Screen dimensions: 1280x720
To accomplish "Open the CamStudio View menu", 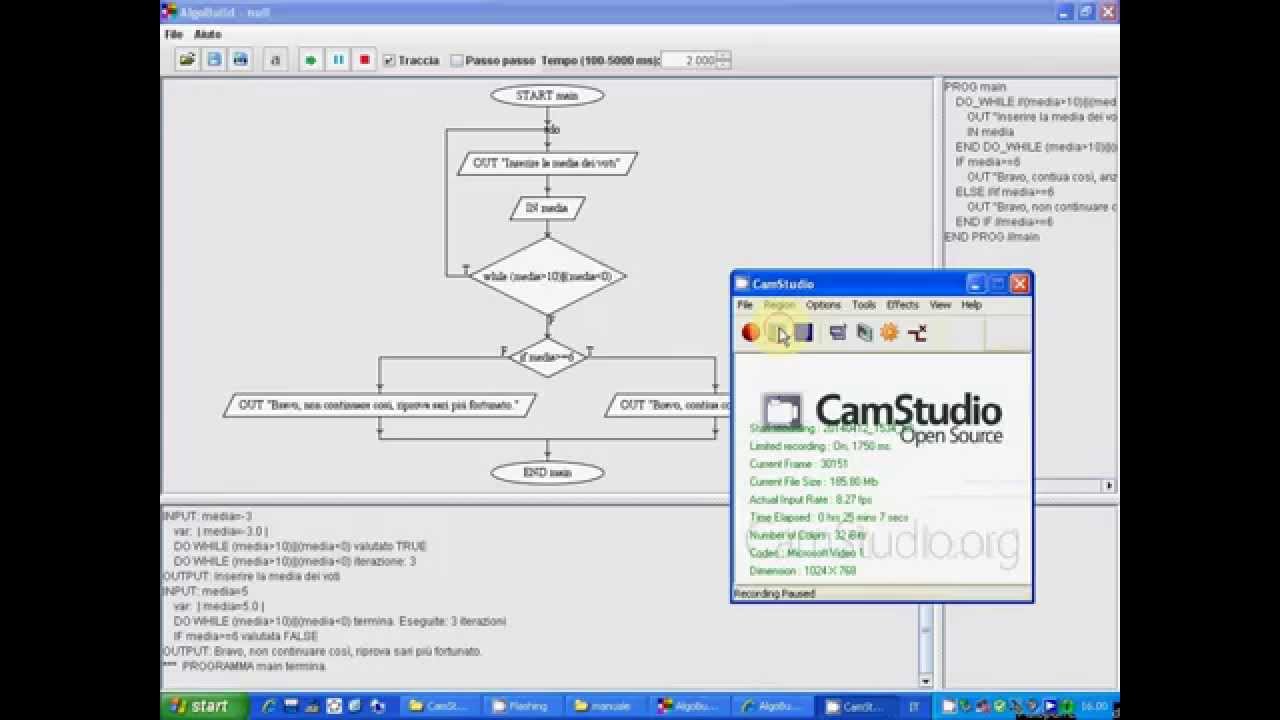I will click(x=940, y=305).
